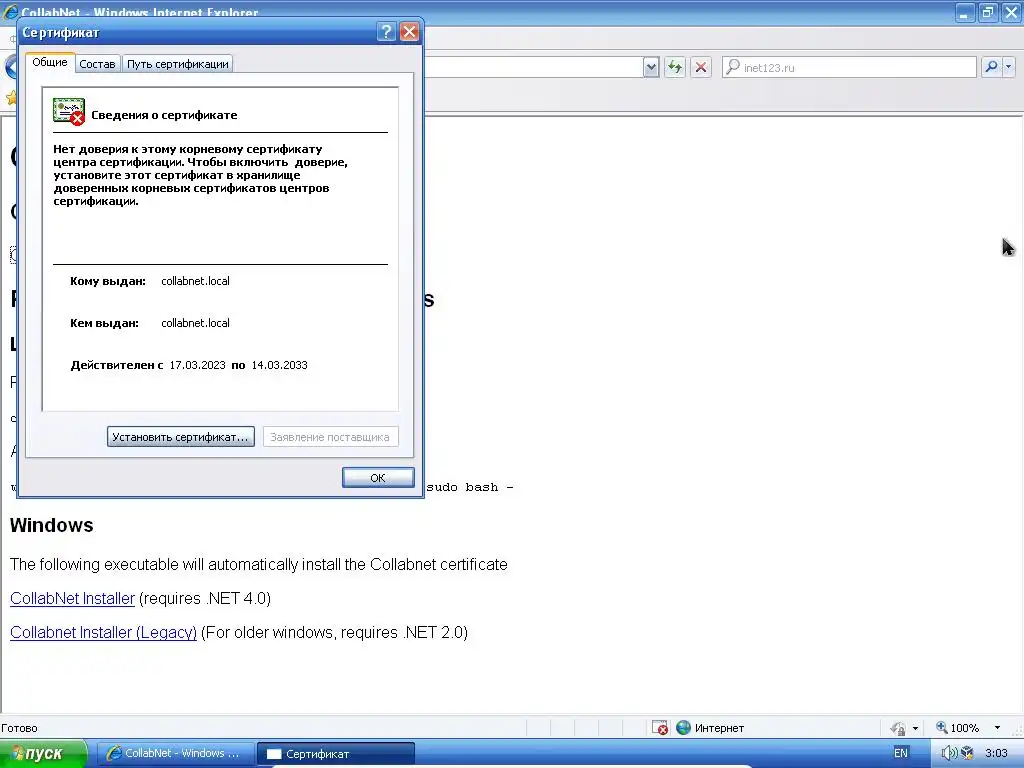Open the zoom dropdown arrow

[997, 728]
